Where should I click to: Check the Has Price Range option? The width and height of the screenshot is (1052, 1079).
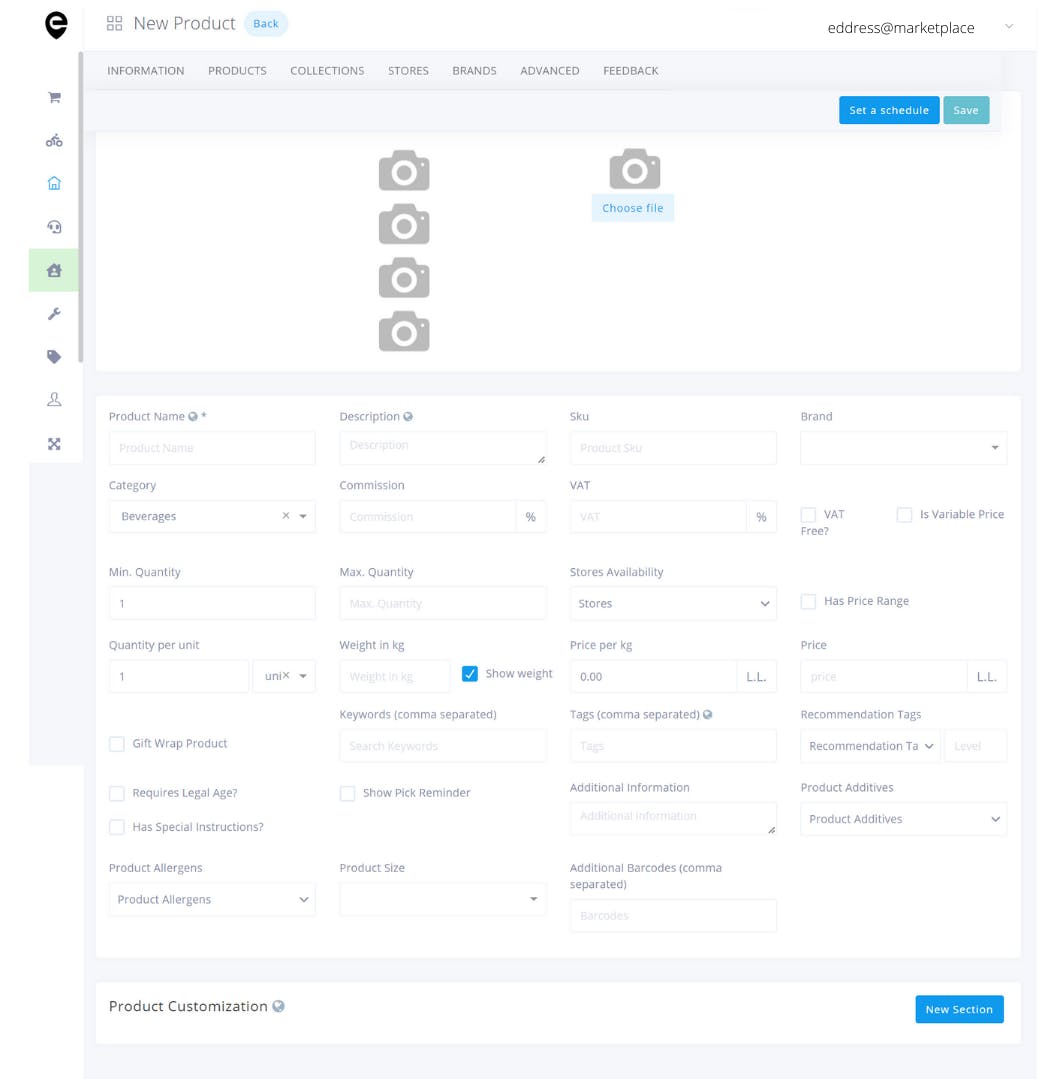[x=808, y=601]
